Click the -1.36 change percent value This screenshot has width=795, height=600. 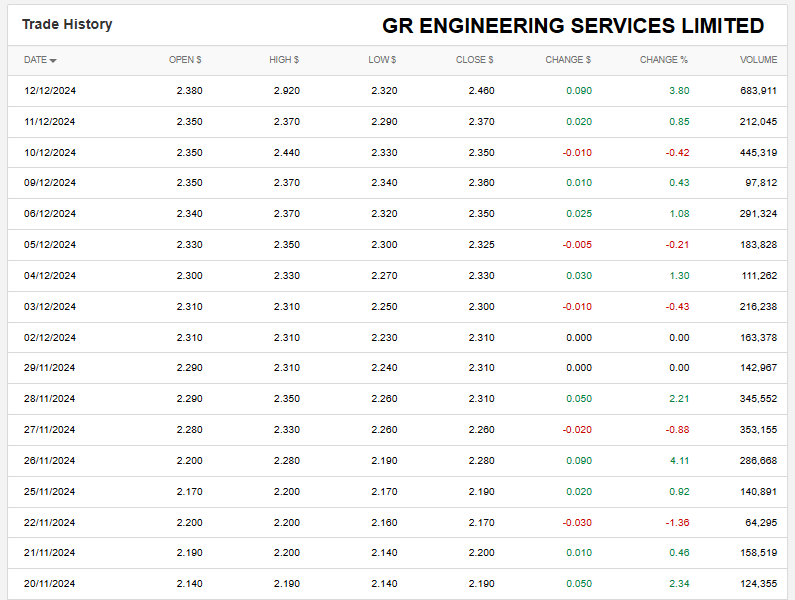[x=676, y=523]
